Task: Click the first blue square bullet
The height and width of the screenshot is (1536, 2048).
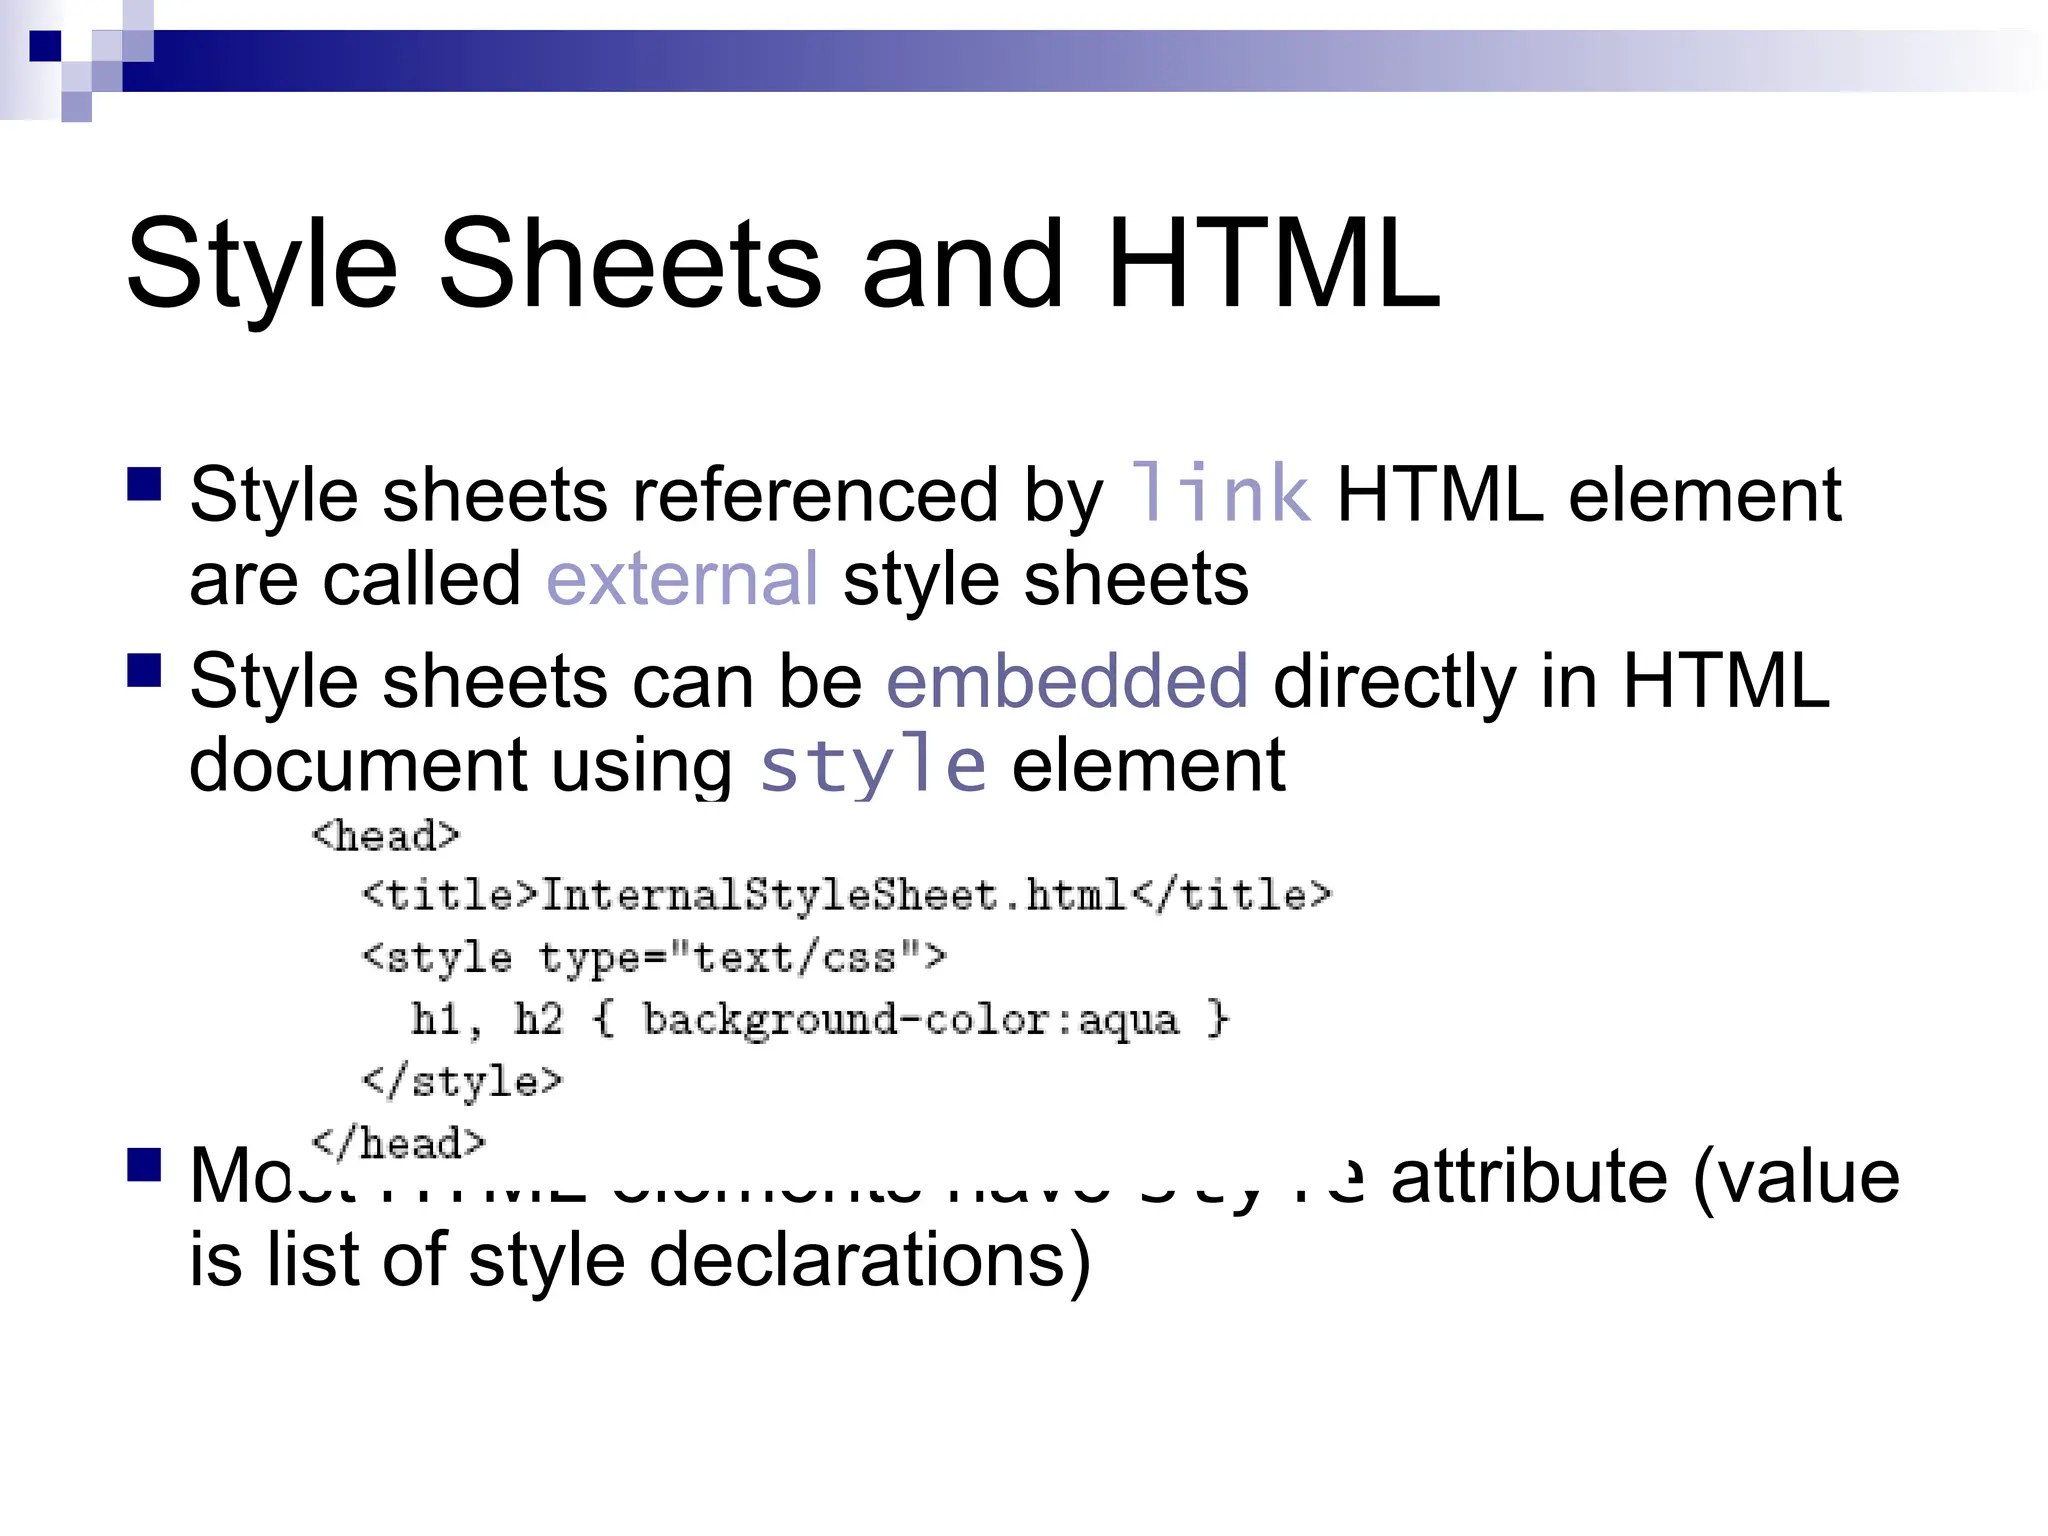Action: pos(145,484)
